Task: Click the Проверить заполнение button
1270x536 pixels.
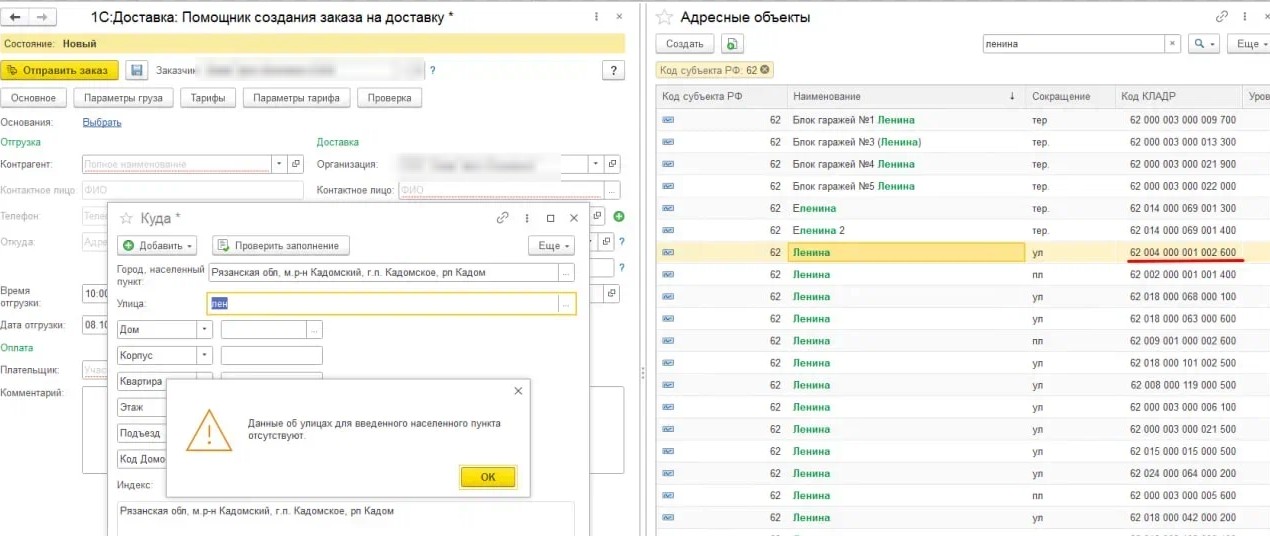Action: (x=280, y=245)
